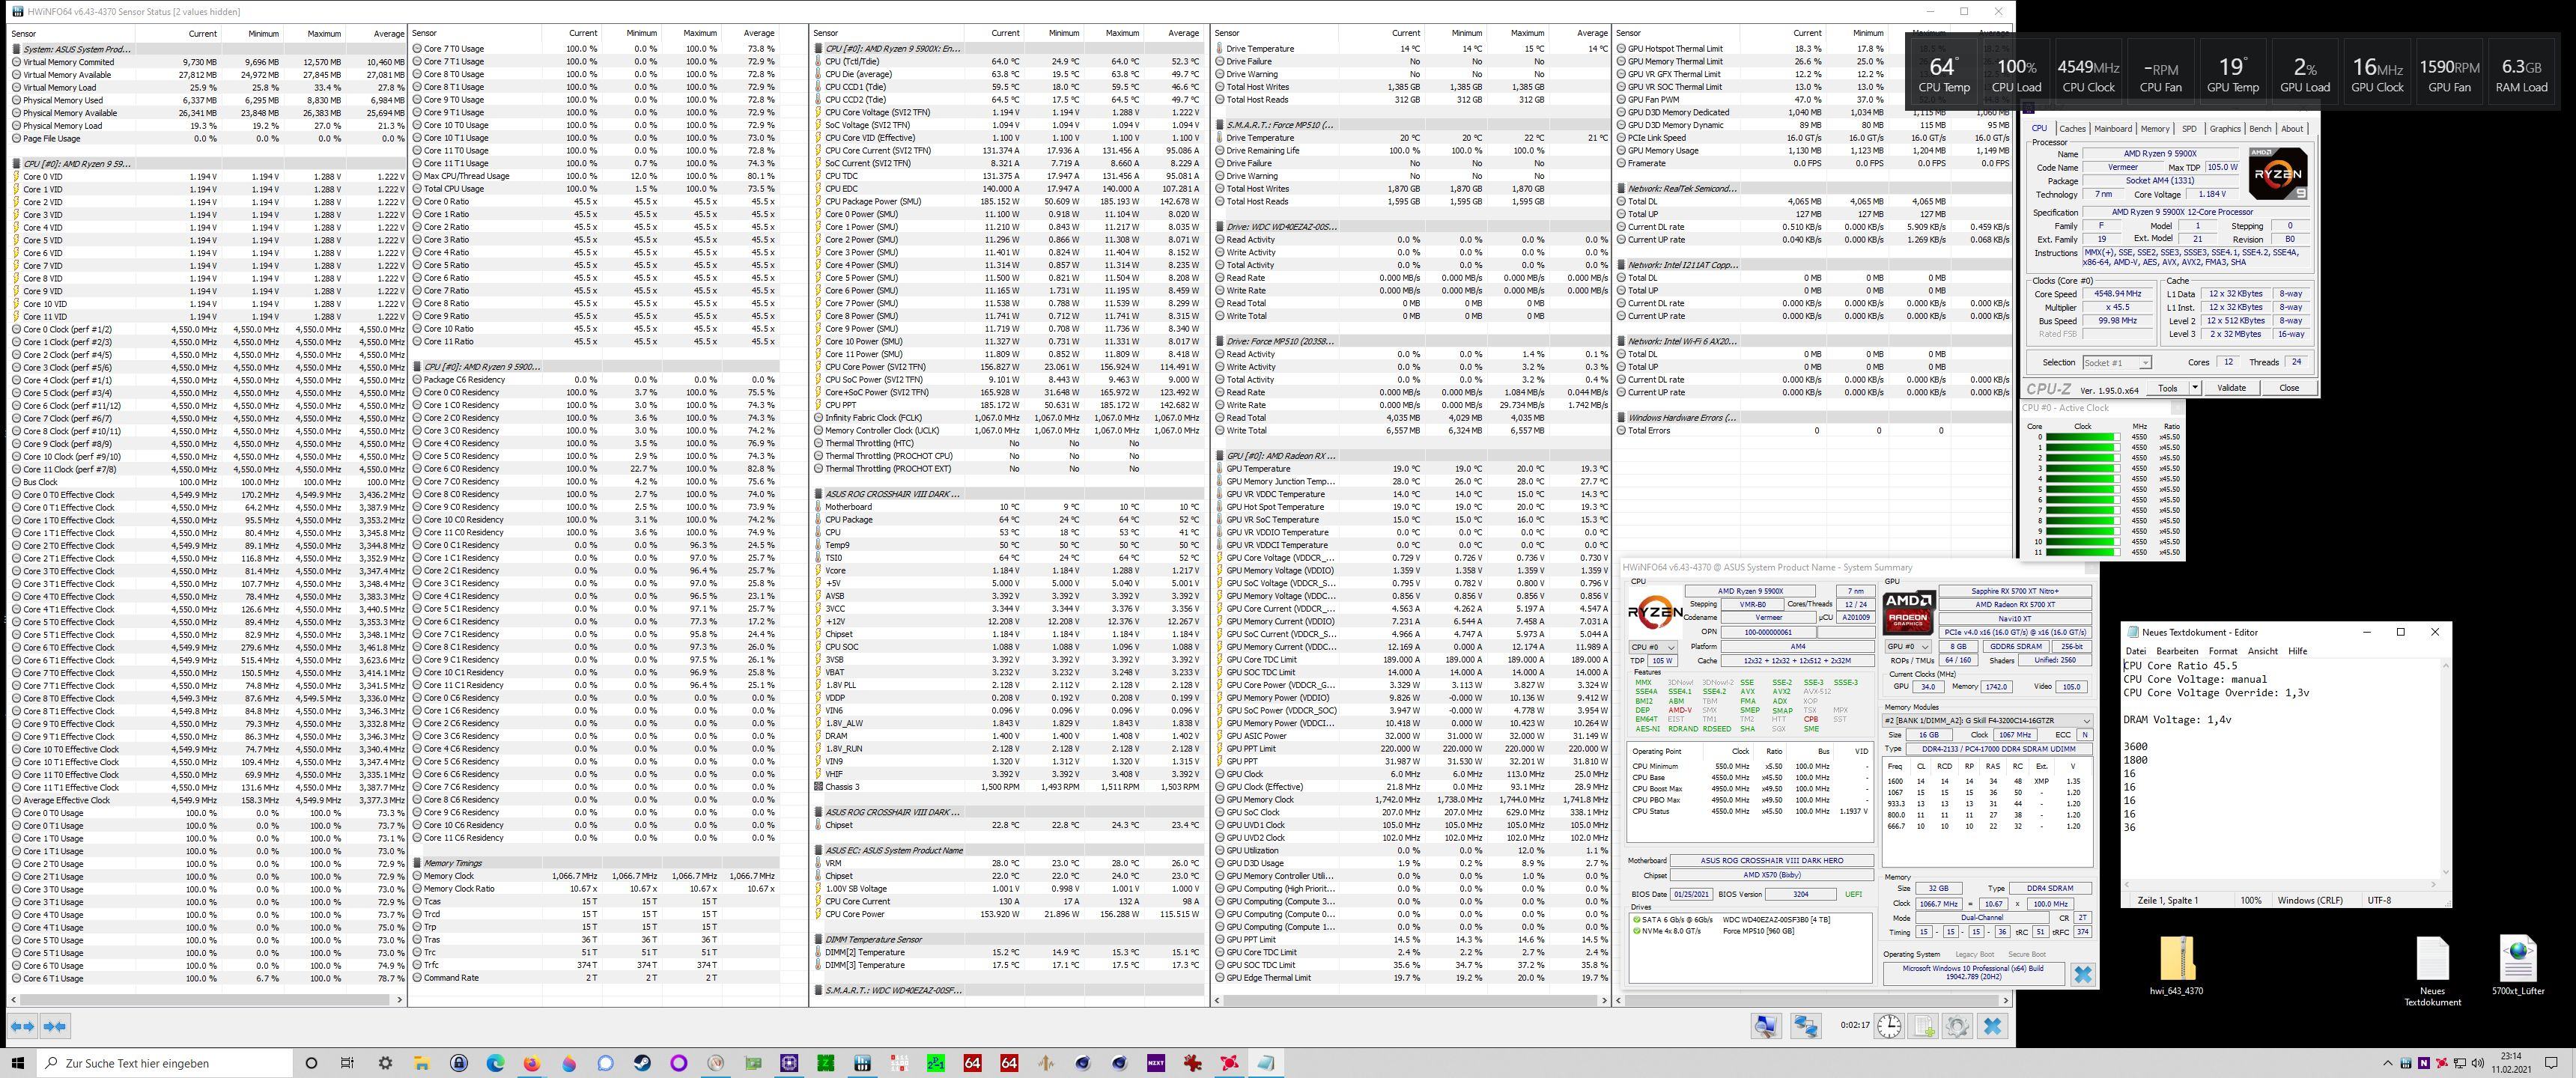Open the Datei menu in Editor
This screenshot has width=2576, height=1078.
[2135, 651]
